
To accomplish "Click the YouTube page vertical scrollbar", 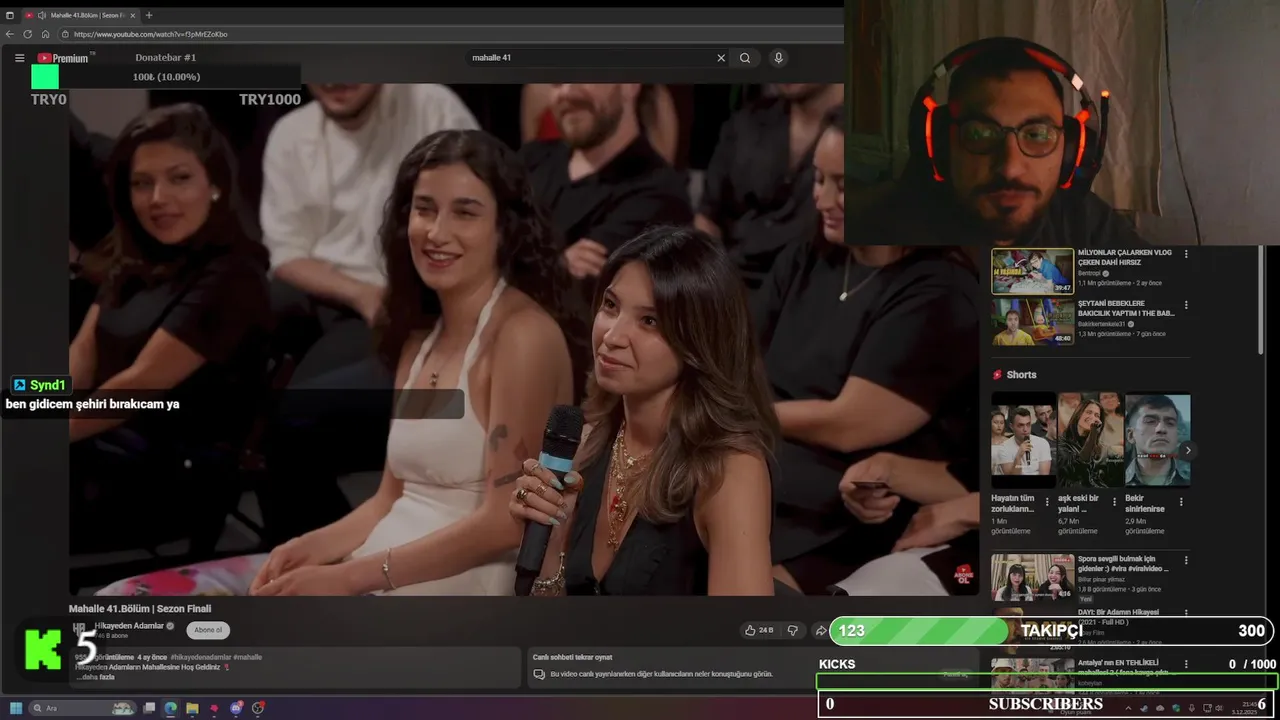I will click(x=1261, y=300).
